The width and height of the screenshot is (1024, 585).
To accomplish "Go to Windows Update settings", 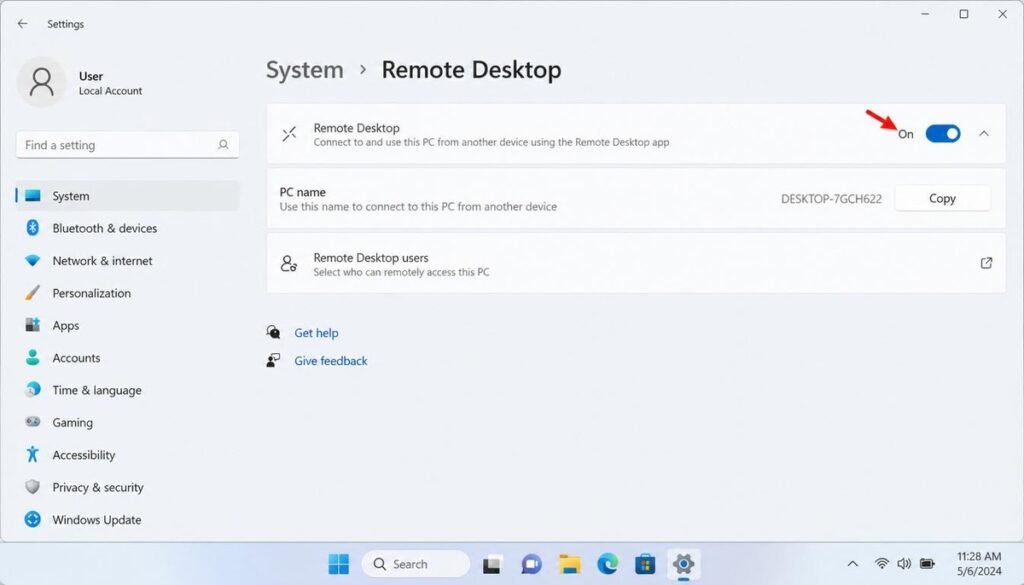I will 128,520.
